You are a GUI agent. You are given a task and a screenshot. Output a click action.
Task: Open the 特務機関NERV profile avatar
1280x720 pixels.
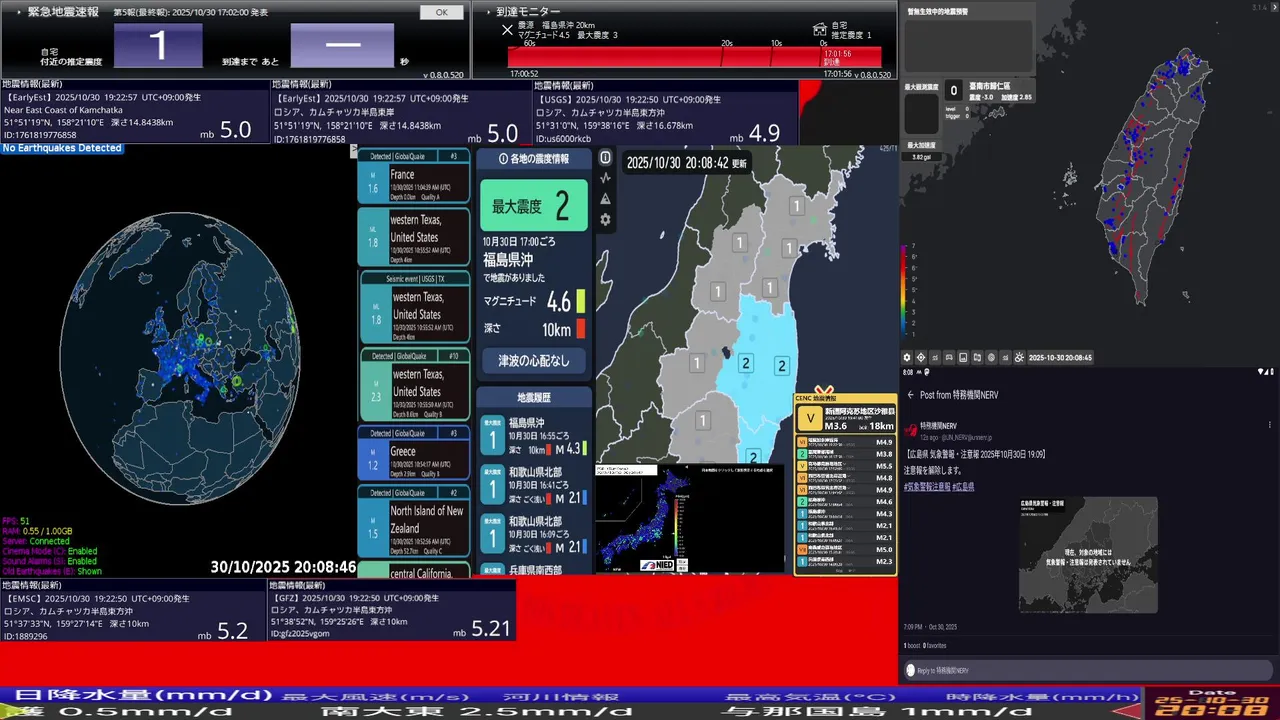(911, 430)
